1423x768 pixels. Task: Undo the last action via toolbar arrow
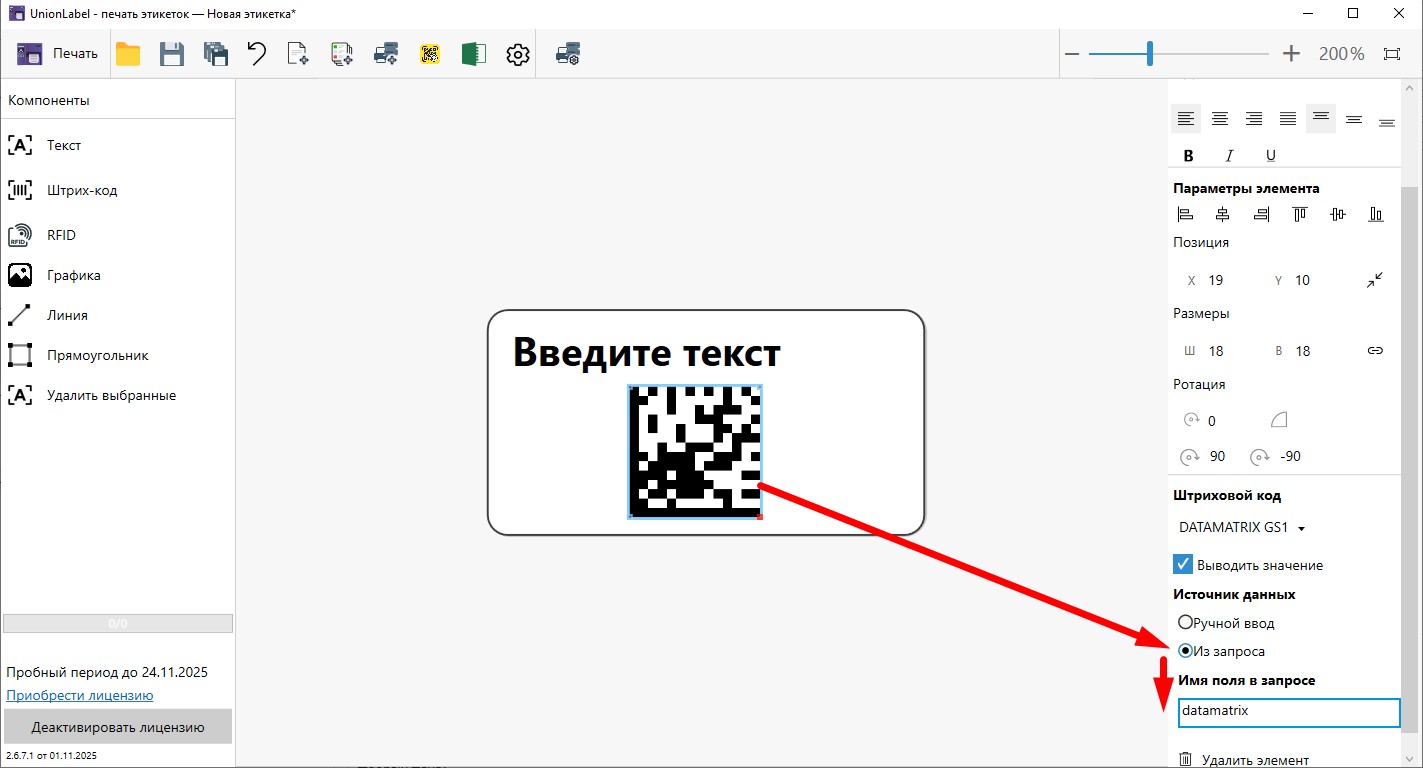[x=256, y=54]
